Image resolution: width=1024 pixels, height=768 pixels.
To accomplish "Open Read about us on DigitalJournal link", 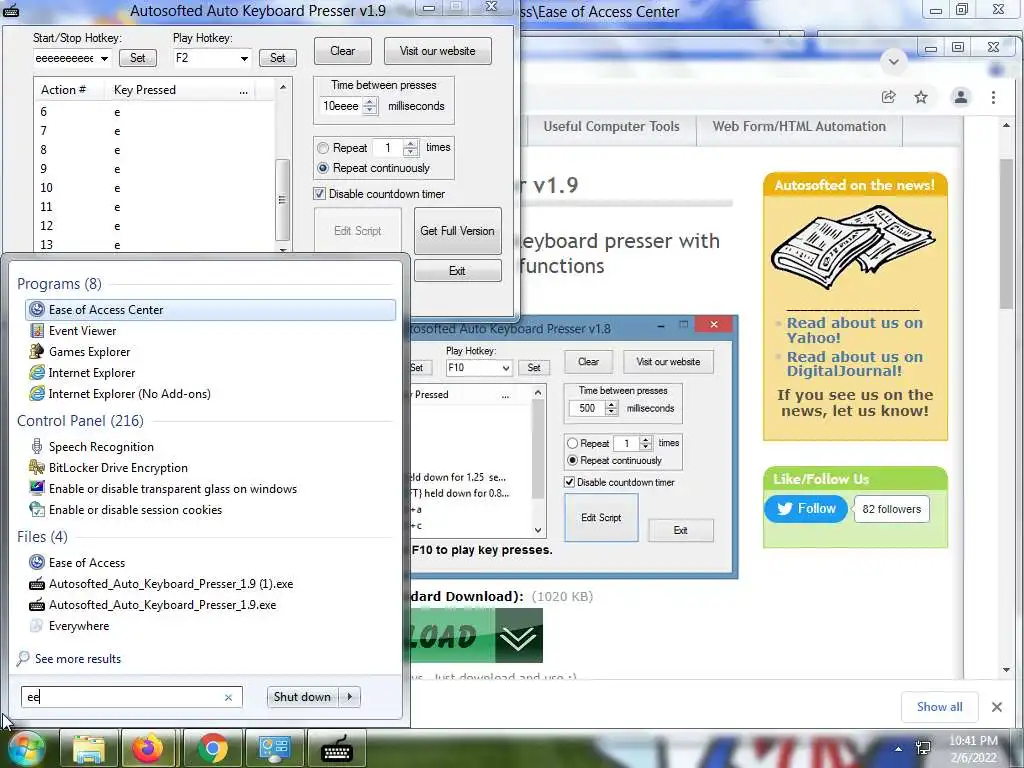I will click(x=854, y=364).
